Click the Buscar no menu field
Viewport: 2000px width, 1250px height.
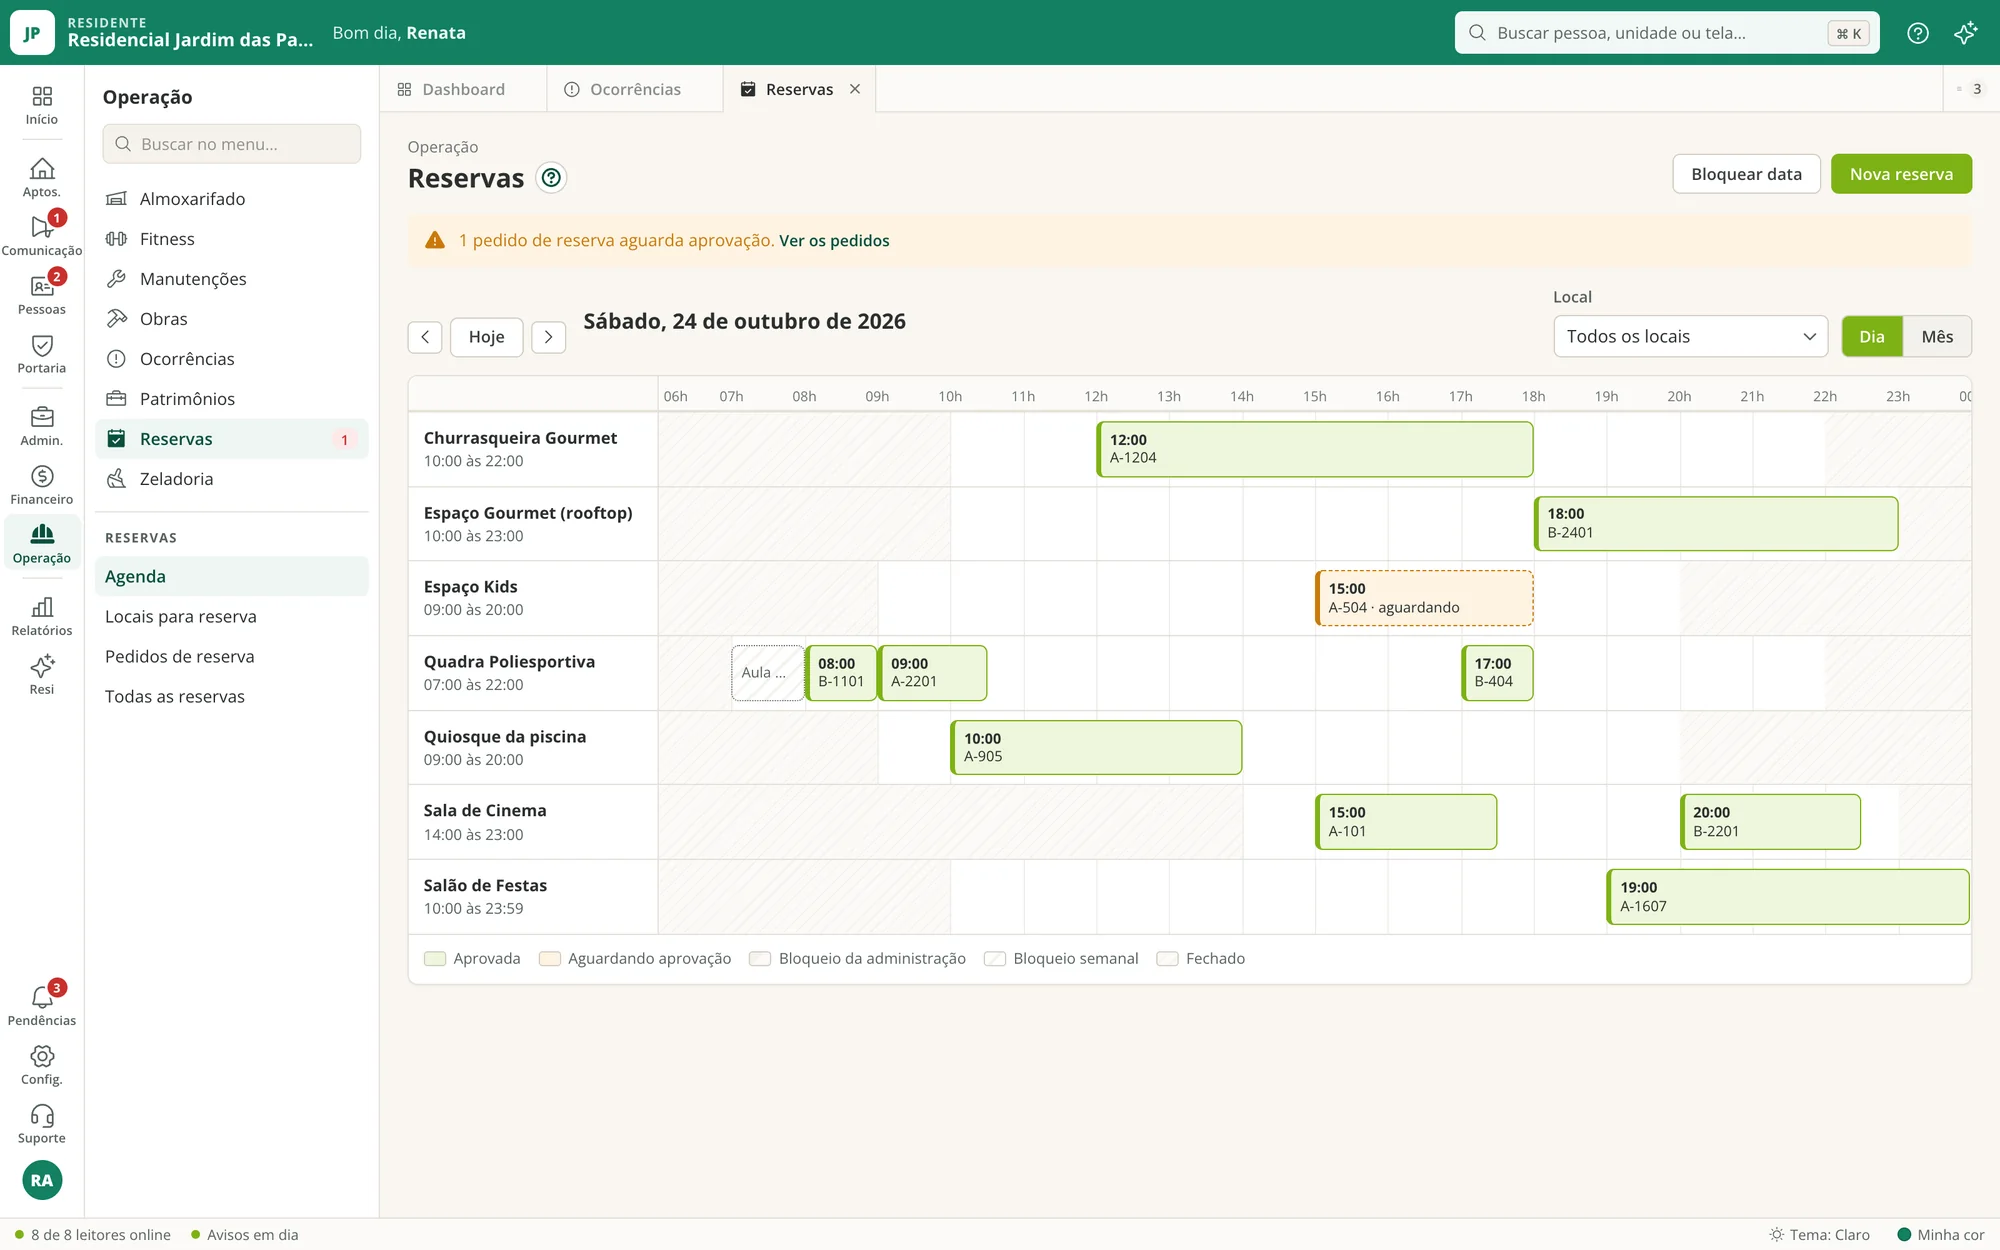click(x=232, y=144)
